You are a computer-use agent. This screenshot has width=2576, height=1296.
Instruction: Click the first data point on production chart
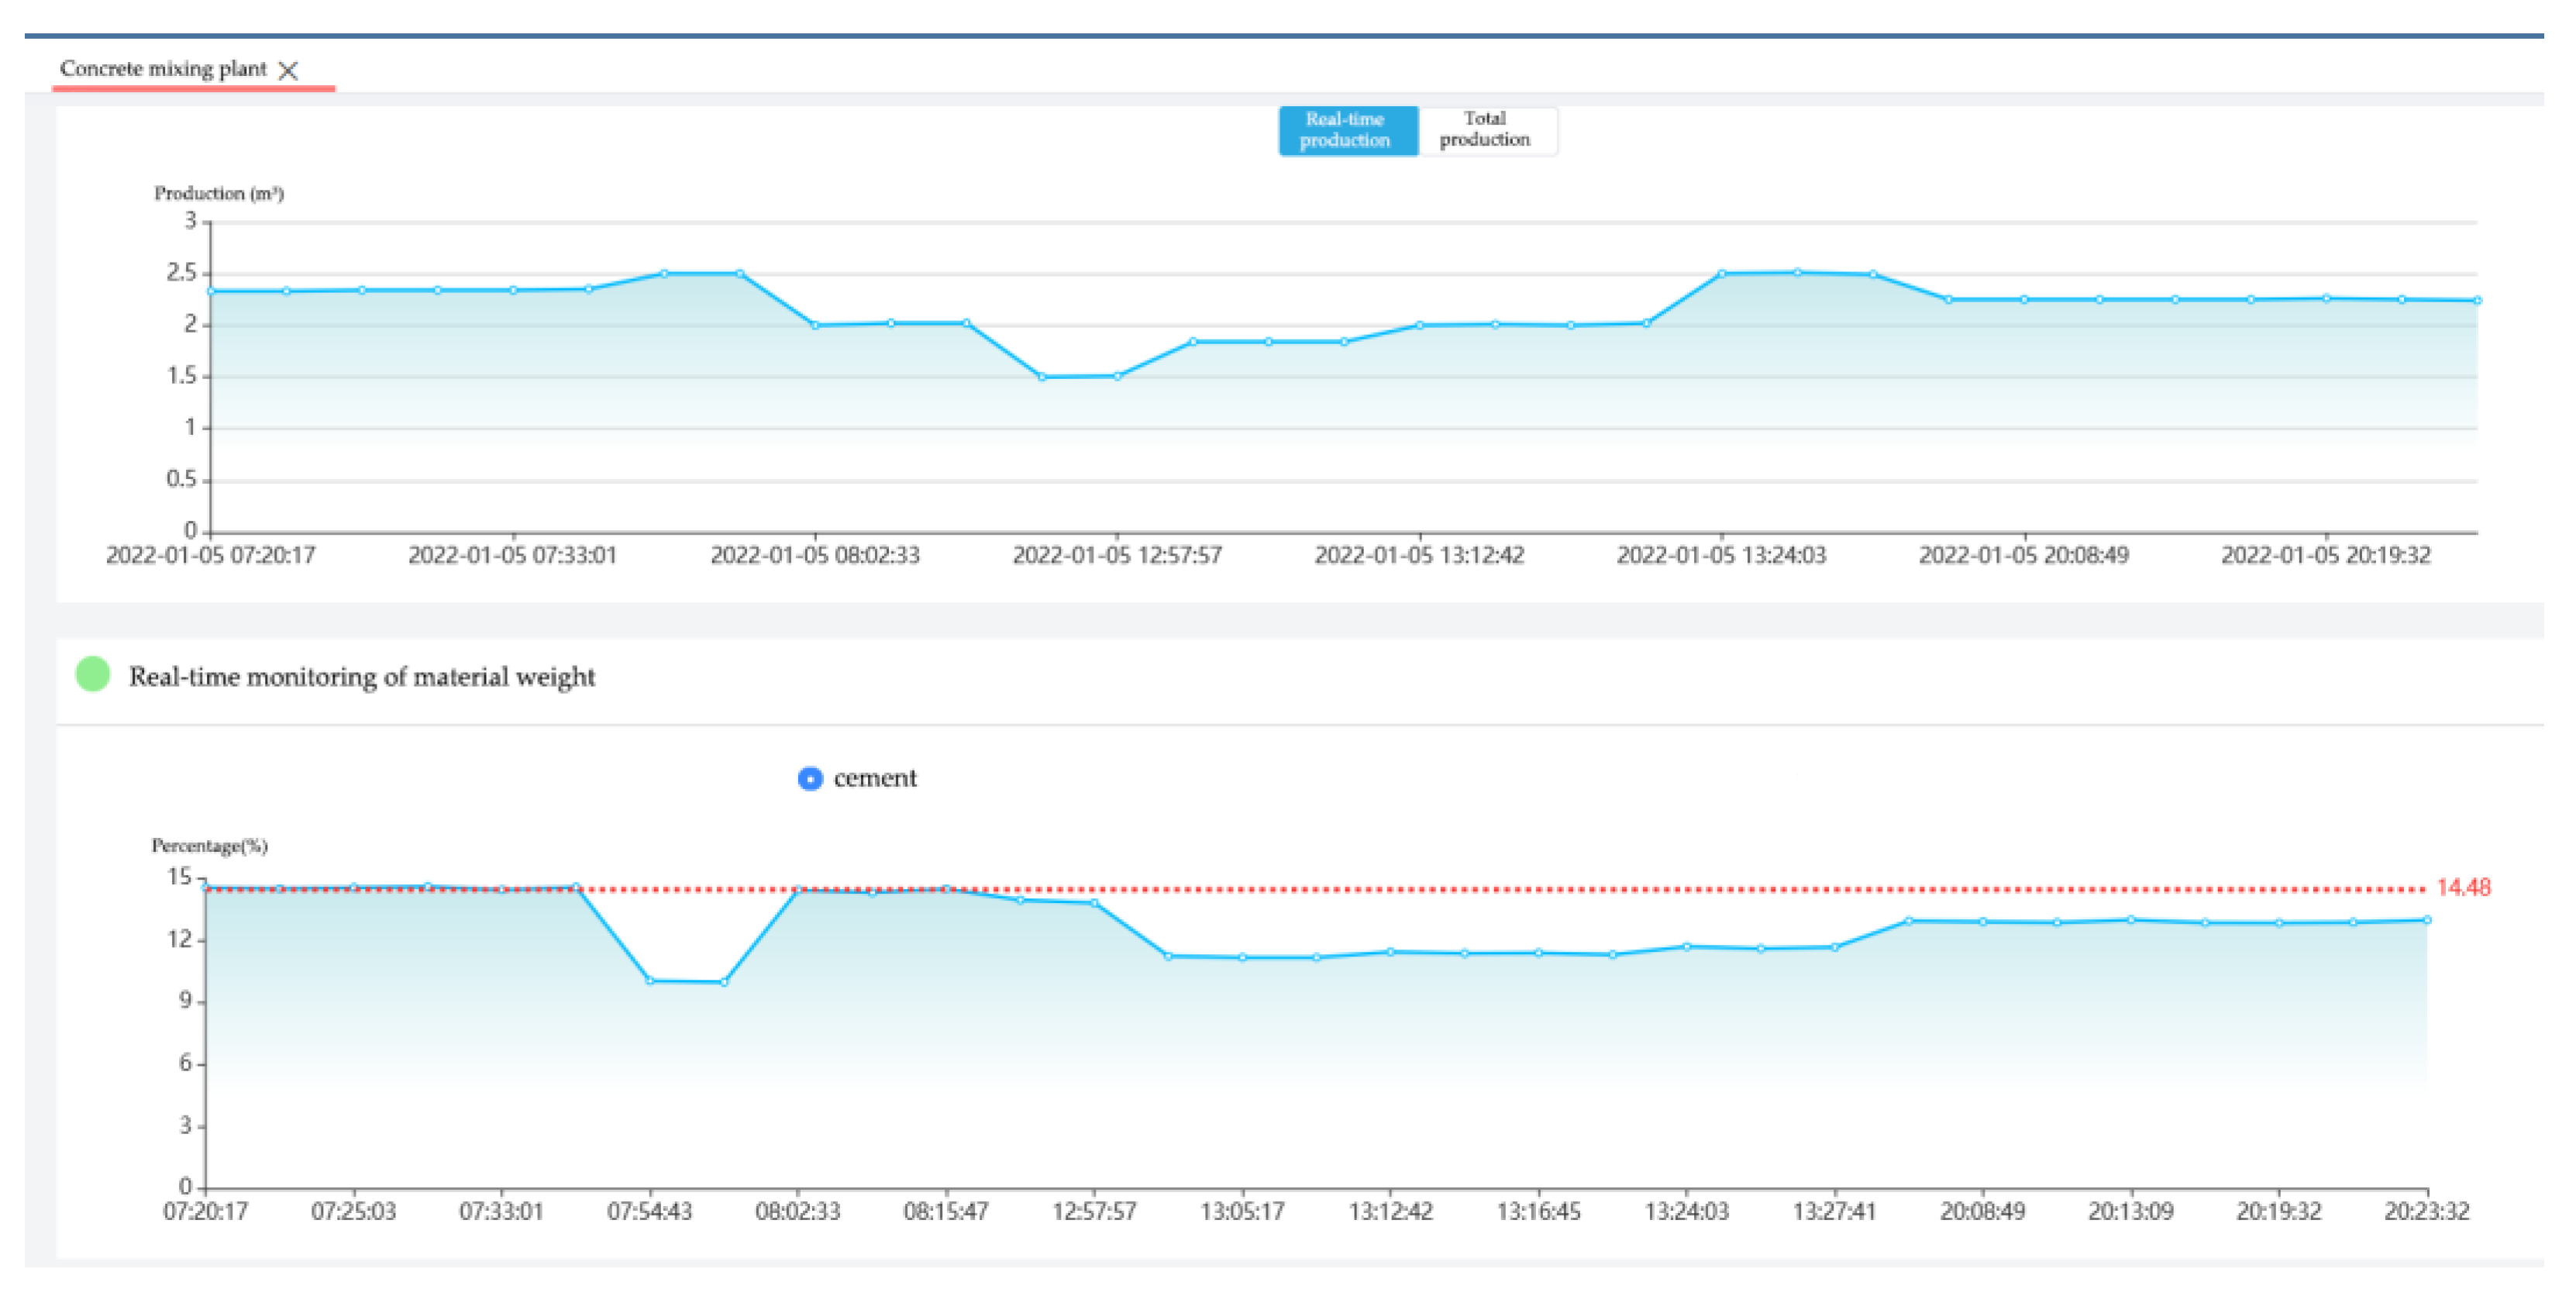point(211,291)
